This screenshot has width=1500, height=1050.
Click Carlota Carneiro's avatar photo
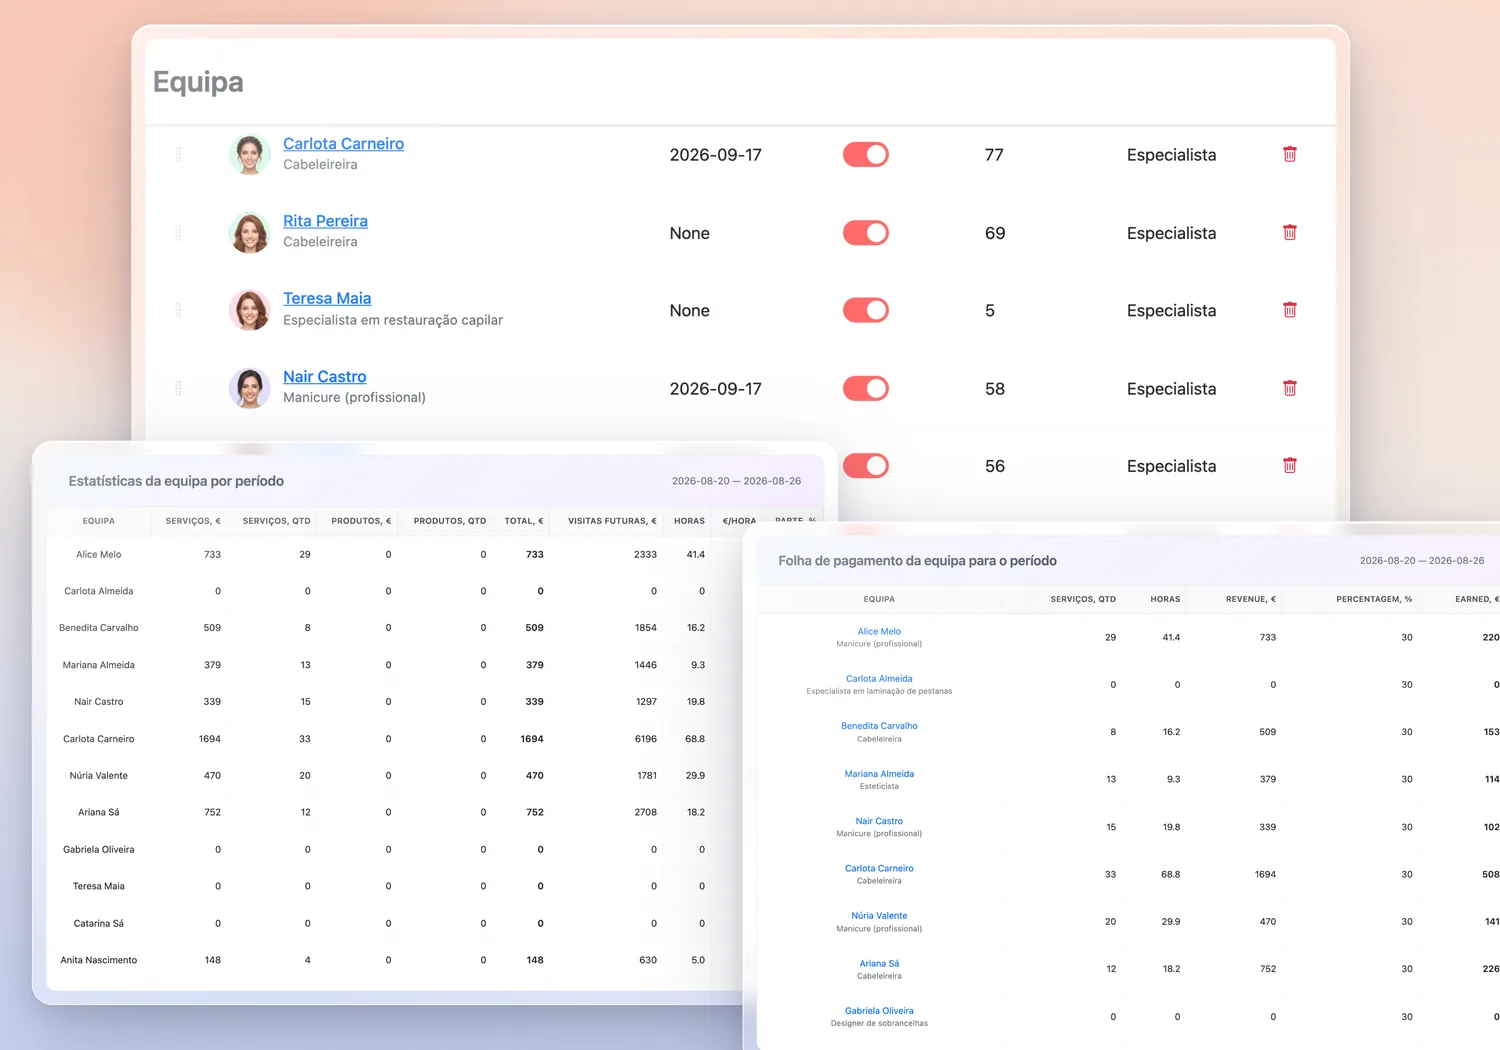click(249, 155)
